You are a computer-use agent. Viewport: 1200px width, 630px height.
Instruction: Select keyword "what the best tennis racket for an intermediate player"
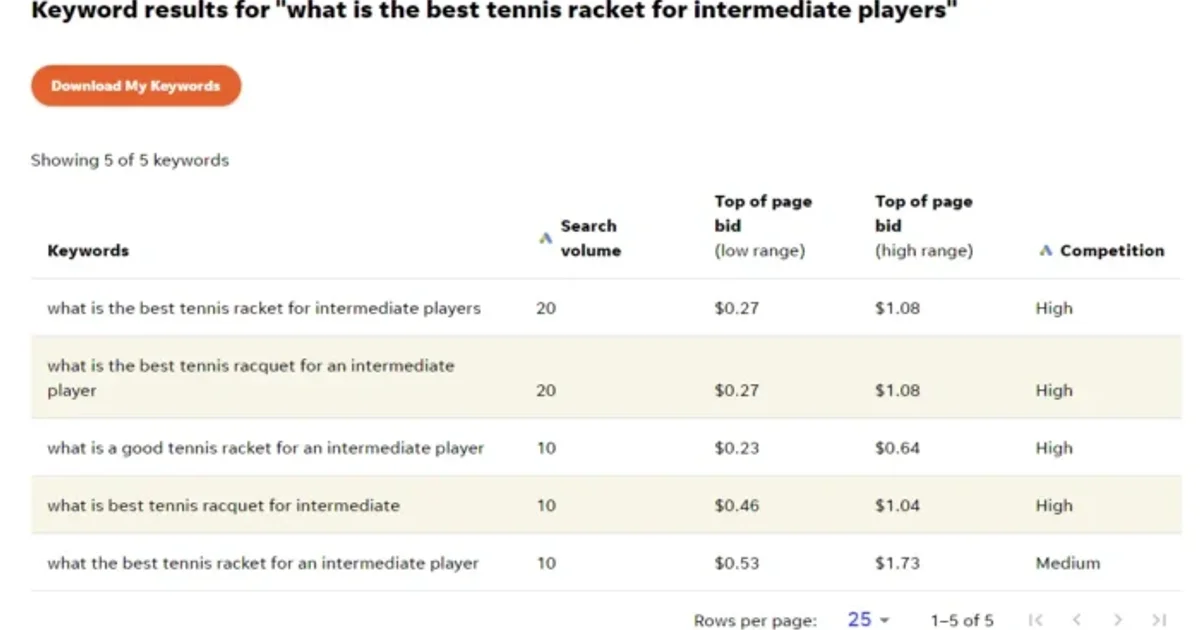263,563
